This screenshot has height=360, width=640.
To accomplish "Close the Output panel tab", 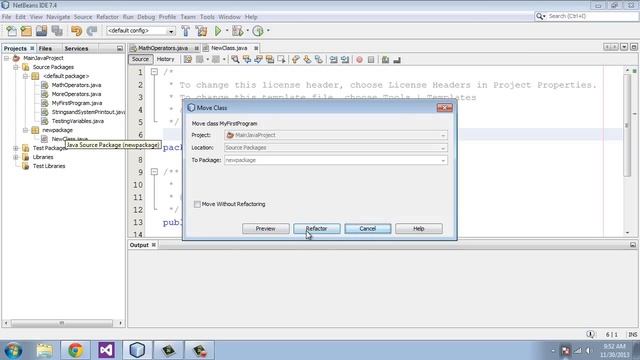I will (x=154, y=245).
